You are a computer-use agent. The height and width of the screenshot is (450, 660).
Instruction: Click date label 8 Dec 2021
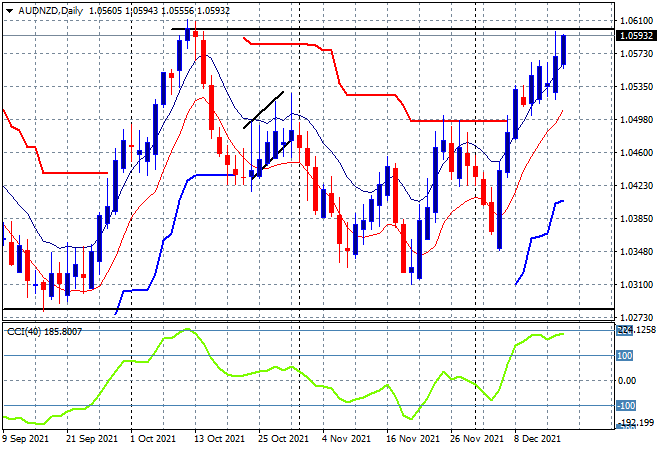(537, 439)
